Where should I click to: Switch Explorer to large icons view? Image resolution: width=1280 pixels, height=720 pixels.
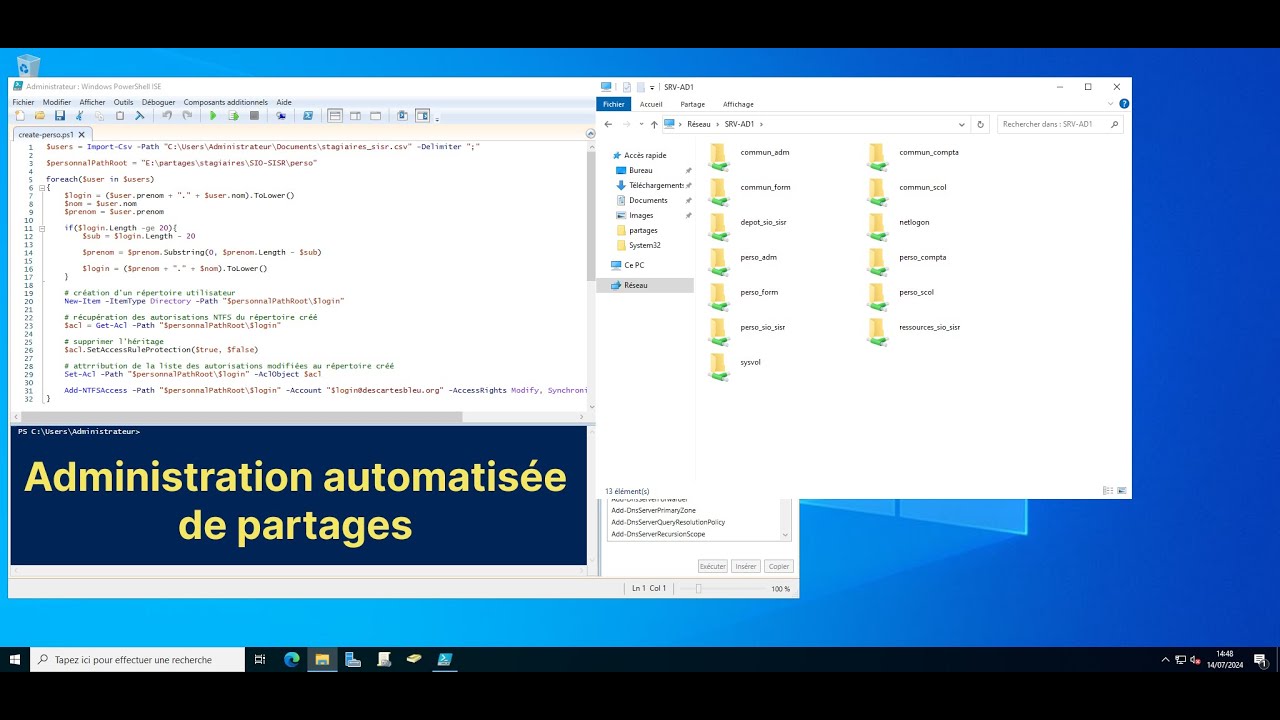(x=1121, y=491)
